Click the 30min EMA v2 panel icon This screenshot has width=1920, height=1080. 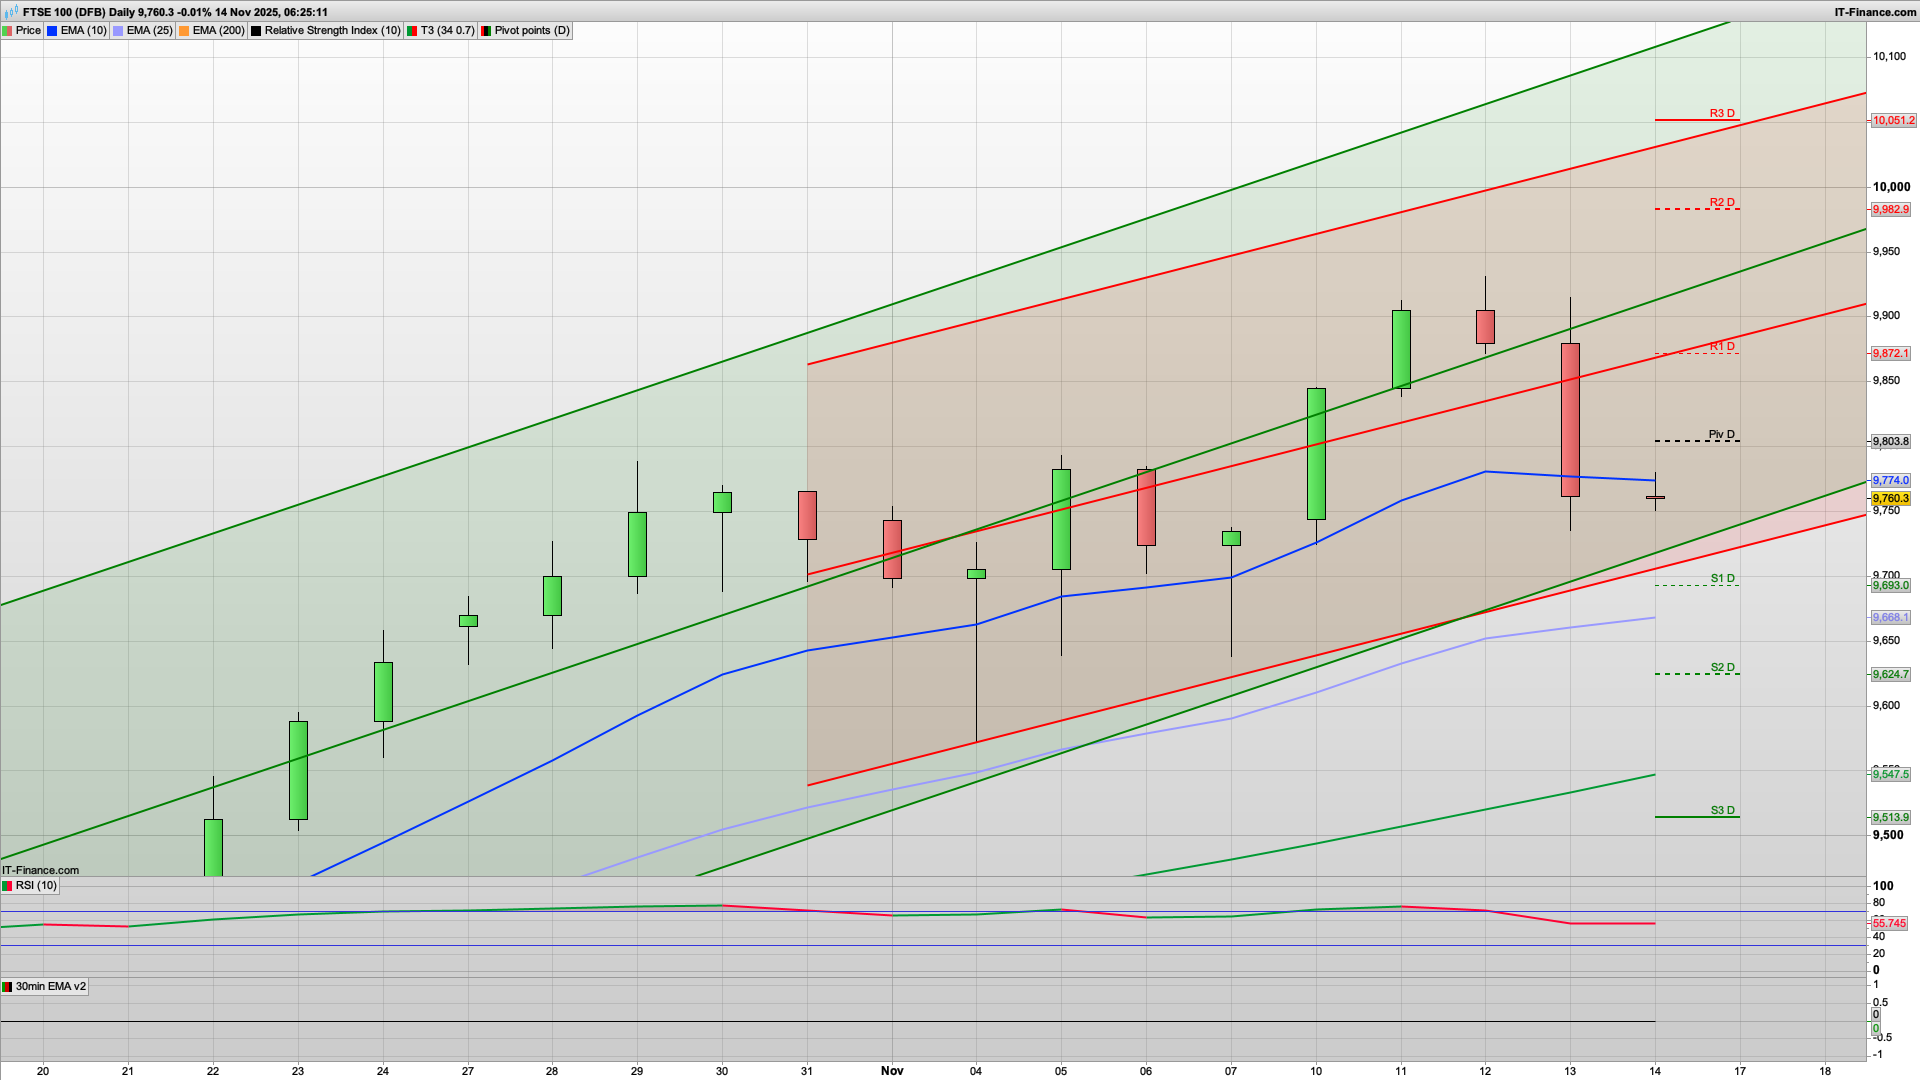point(7,988)
